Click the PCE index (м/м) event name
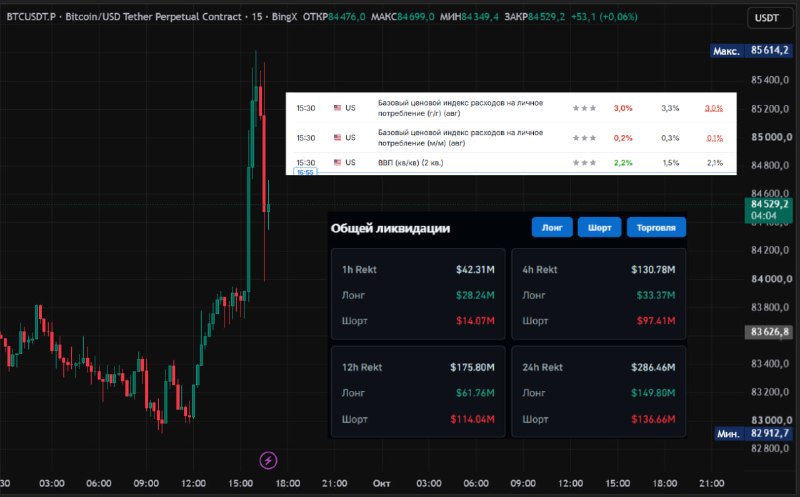The image size is (800, 497). 460,138
